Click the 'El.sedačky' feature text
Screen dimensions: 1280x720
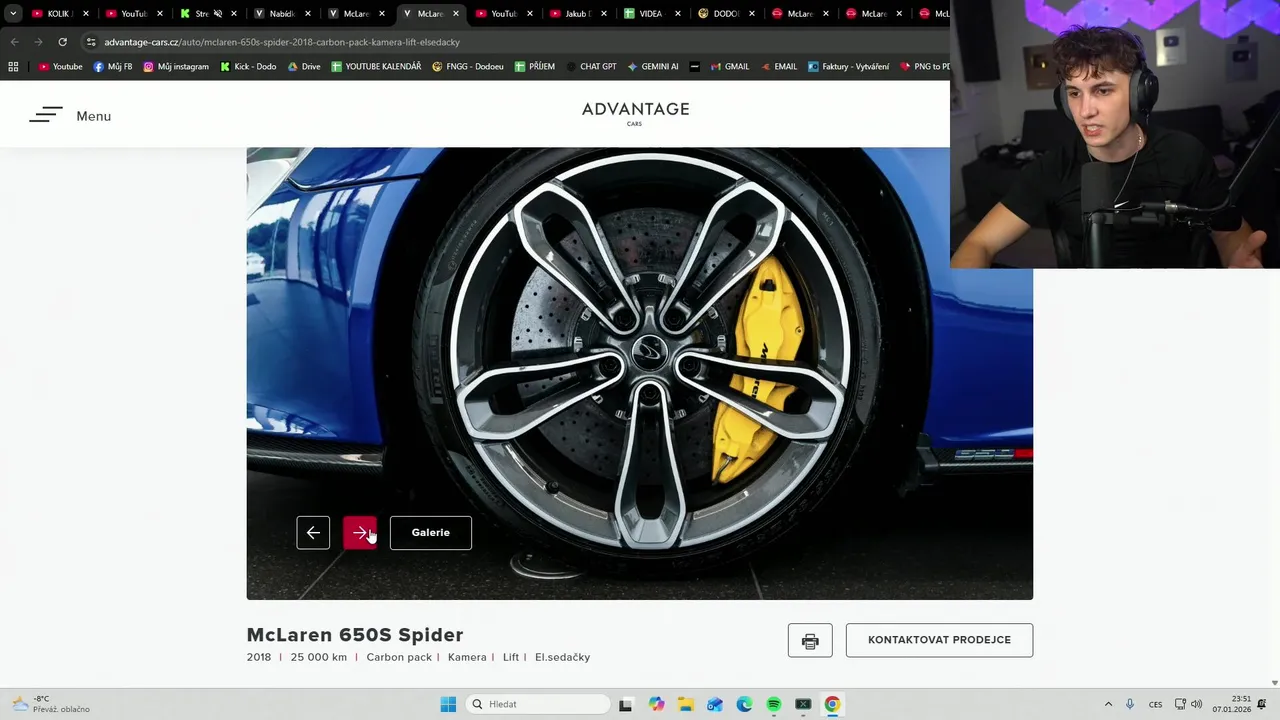point(562,657)
